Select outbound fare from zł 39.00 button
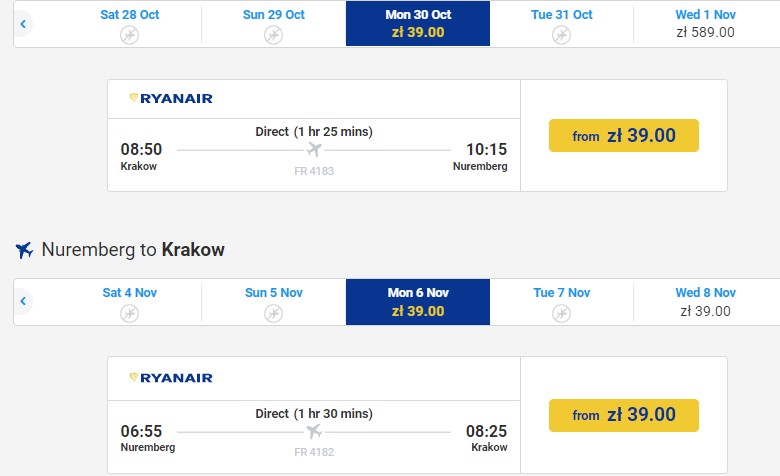This screenshot has height=476, width=780. click(x=623, y=136)
